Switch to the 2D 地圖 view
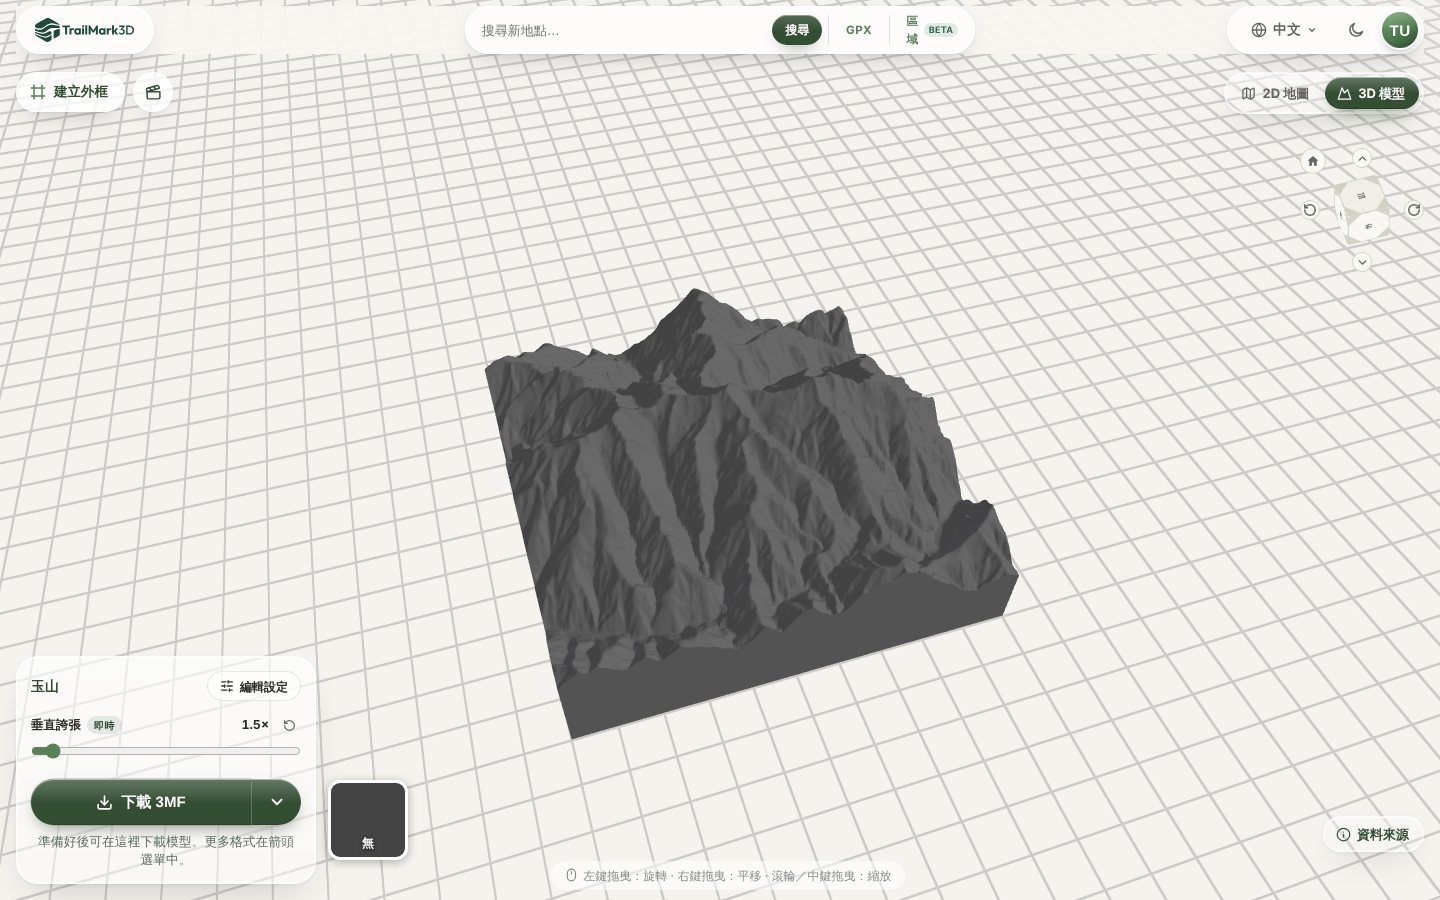 [1275, 93]
